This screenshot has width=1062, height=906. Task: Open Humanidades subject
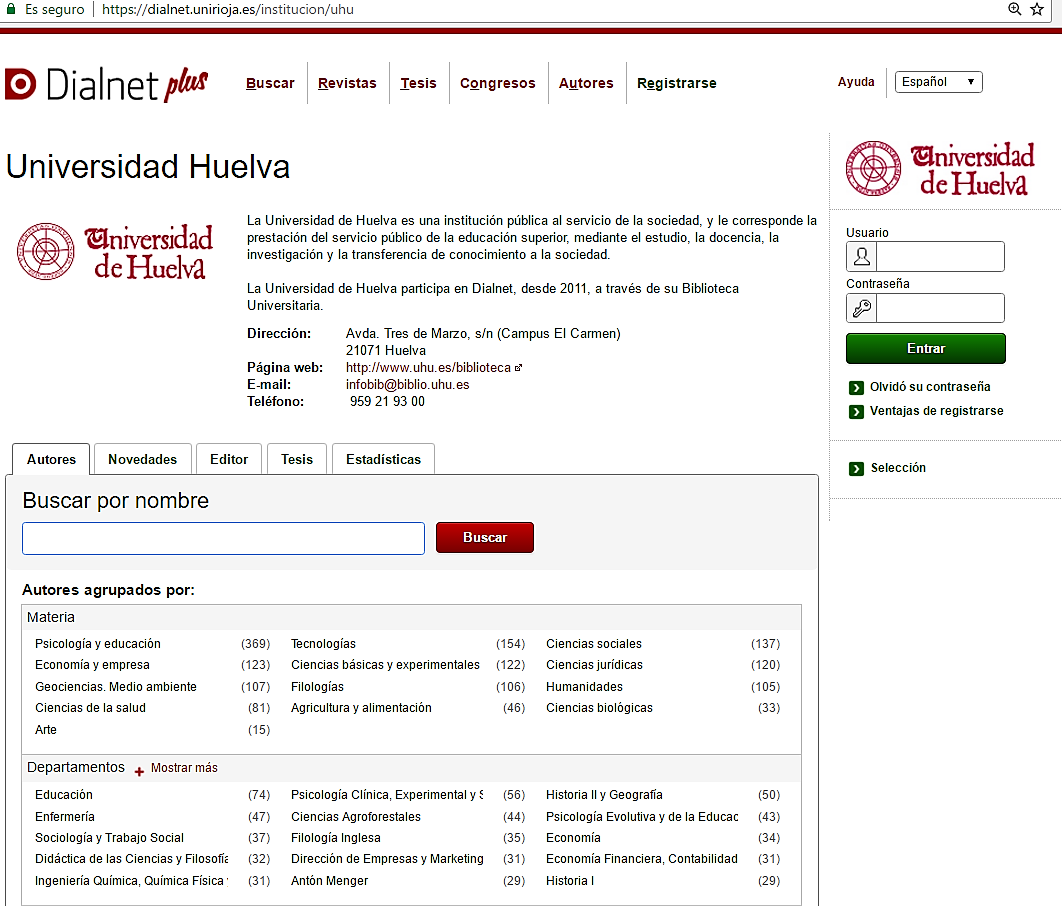click(584, 687)
